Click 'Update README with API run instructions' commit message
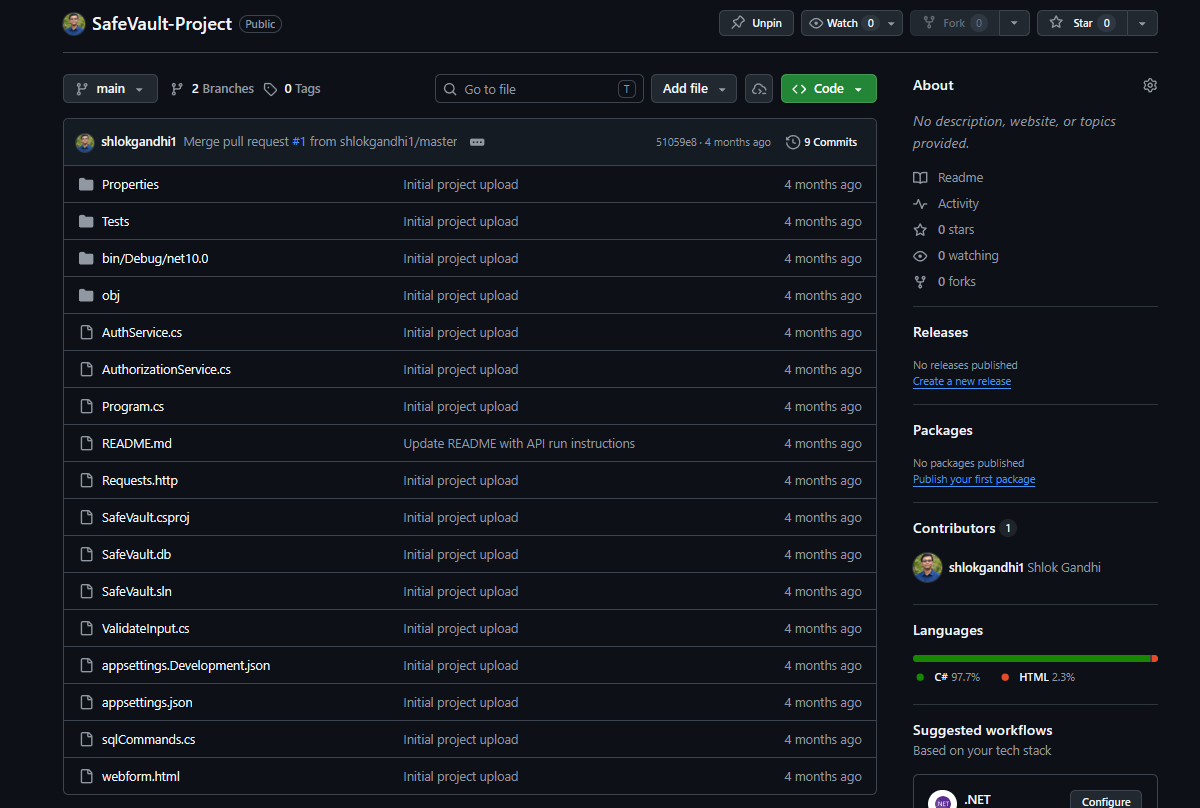The width and height of the screenshot is (1200, 808). [x=519, y=443]
